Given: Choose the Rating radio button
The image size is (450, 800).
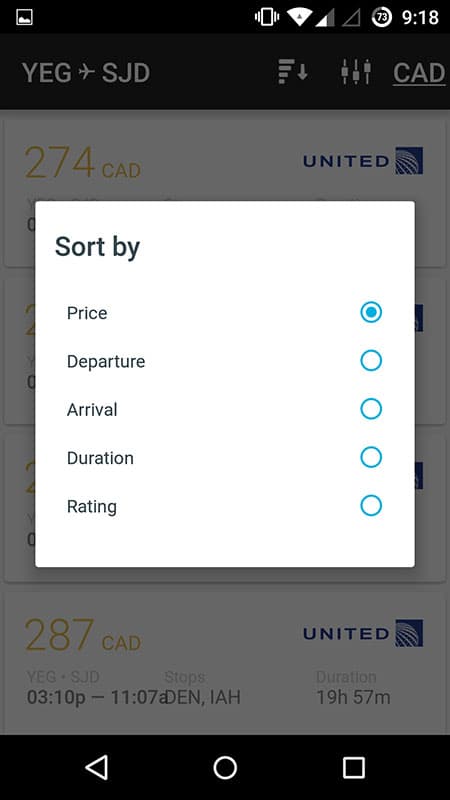Looking at the screenshot, I should (x=371, y=506).
